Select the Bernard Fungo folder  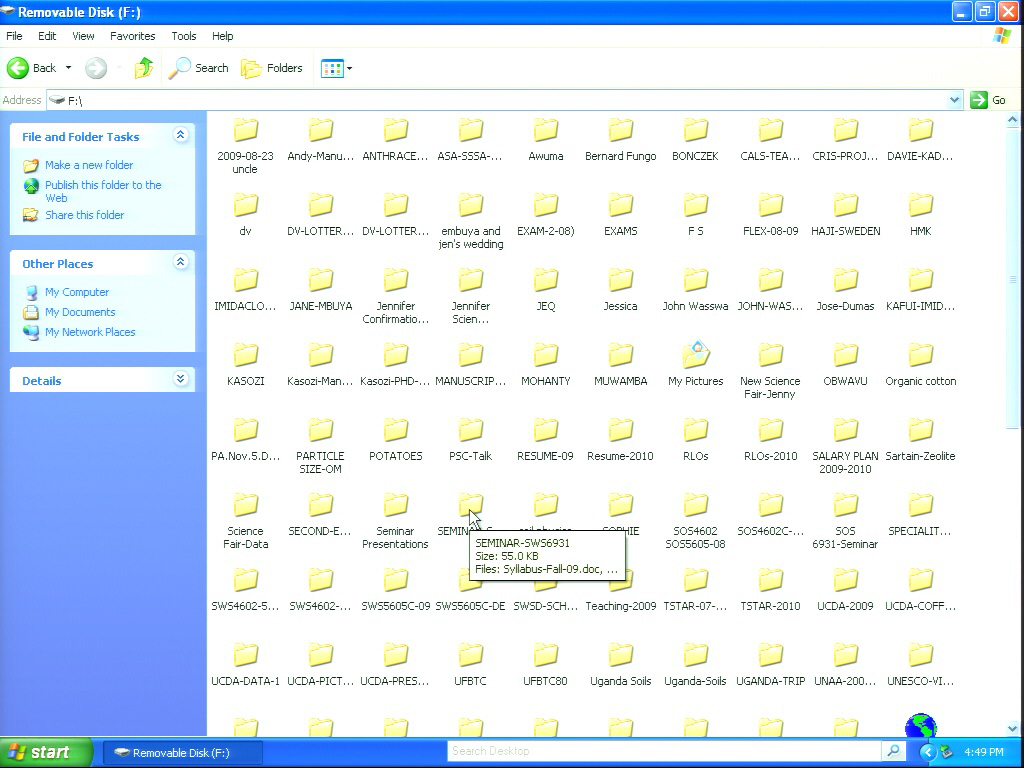tap(620, 140)
